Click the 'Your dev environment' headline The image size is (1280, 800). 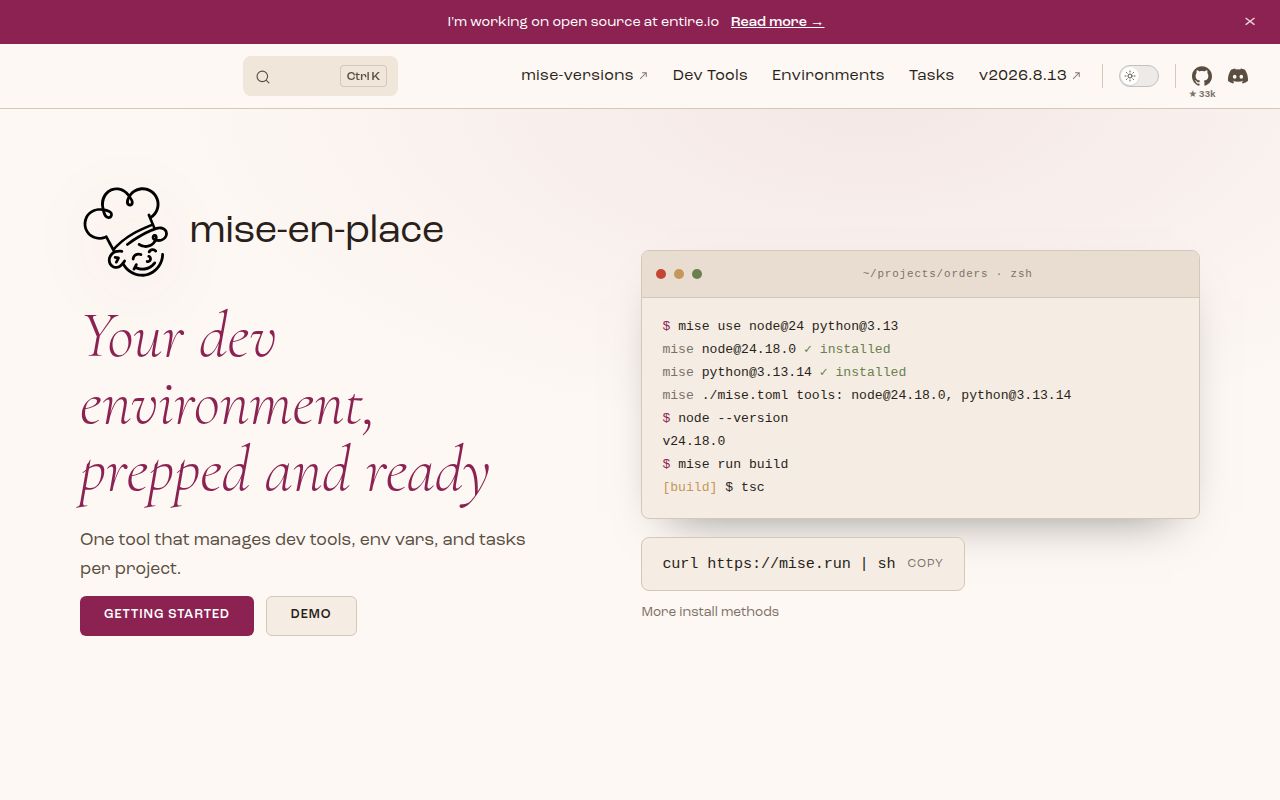click(284, 404)
